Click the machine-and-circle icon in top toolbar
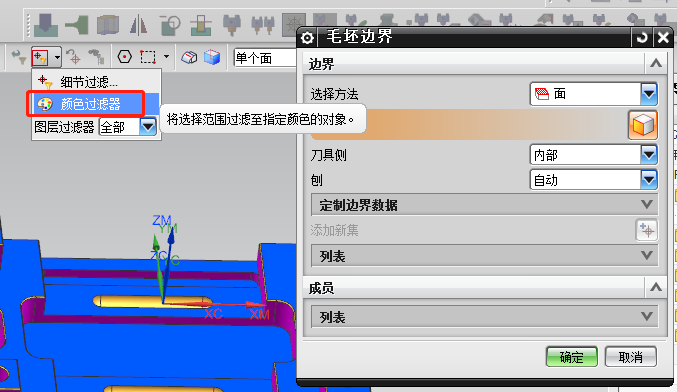Image resolution: width=677 pixels, height=392 pixels. (x=170, y=25)
